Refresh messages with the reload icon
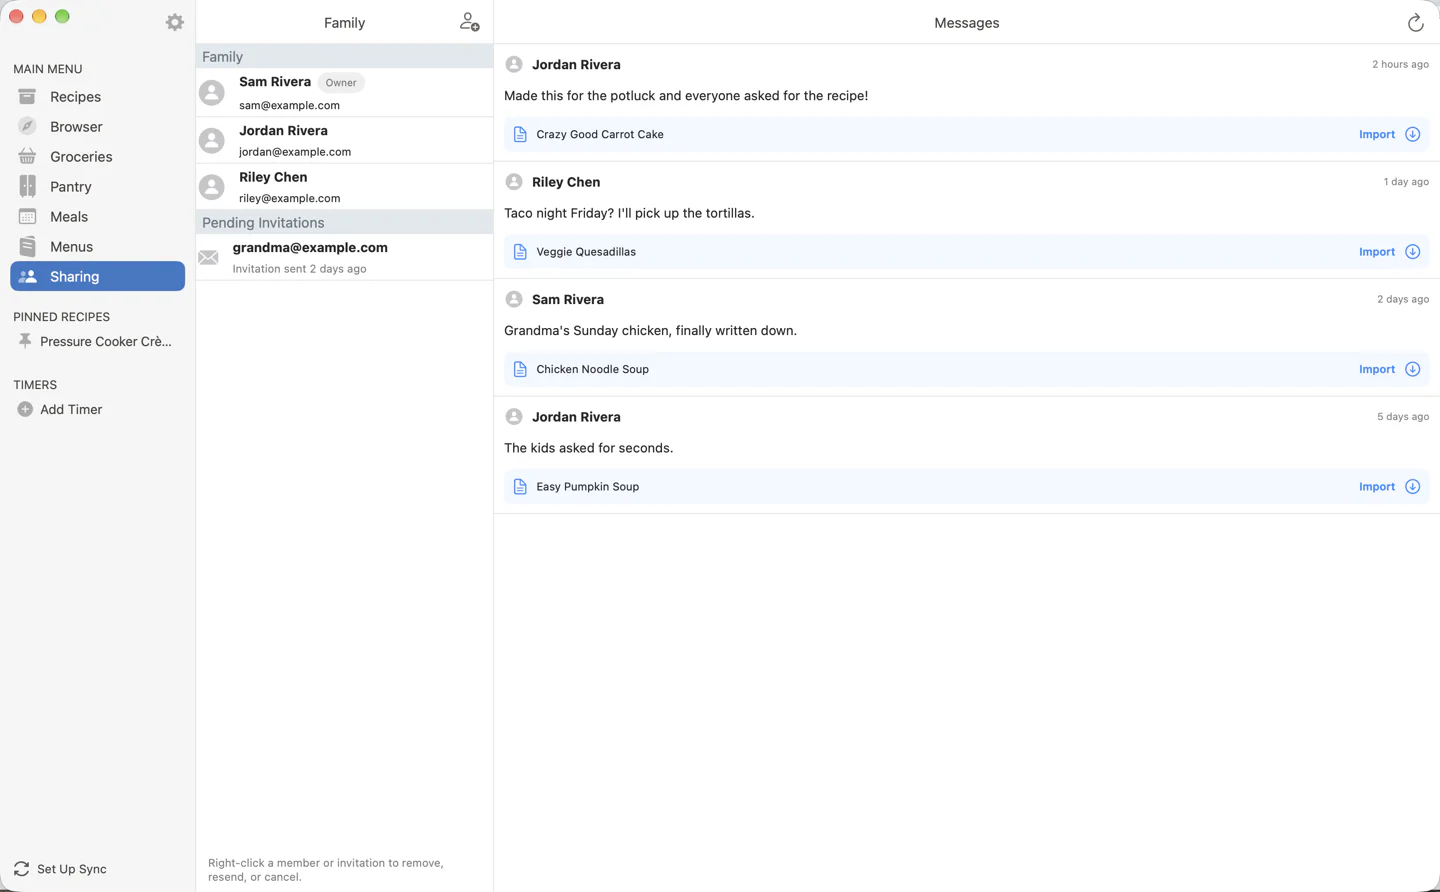The height and width of the screenshot is (892, 1440). pos(1415,22)
